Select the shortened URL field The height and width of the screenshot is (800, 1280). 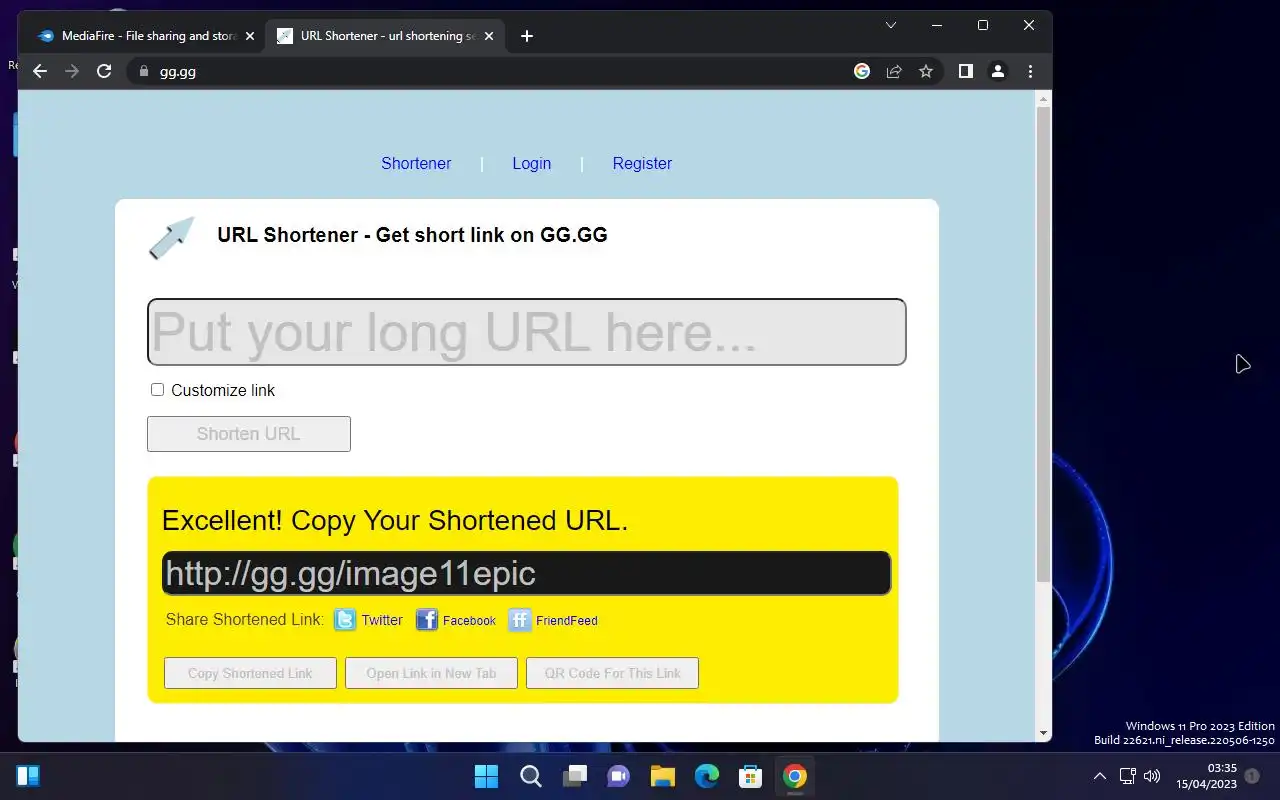[526, 573]
